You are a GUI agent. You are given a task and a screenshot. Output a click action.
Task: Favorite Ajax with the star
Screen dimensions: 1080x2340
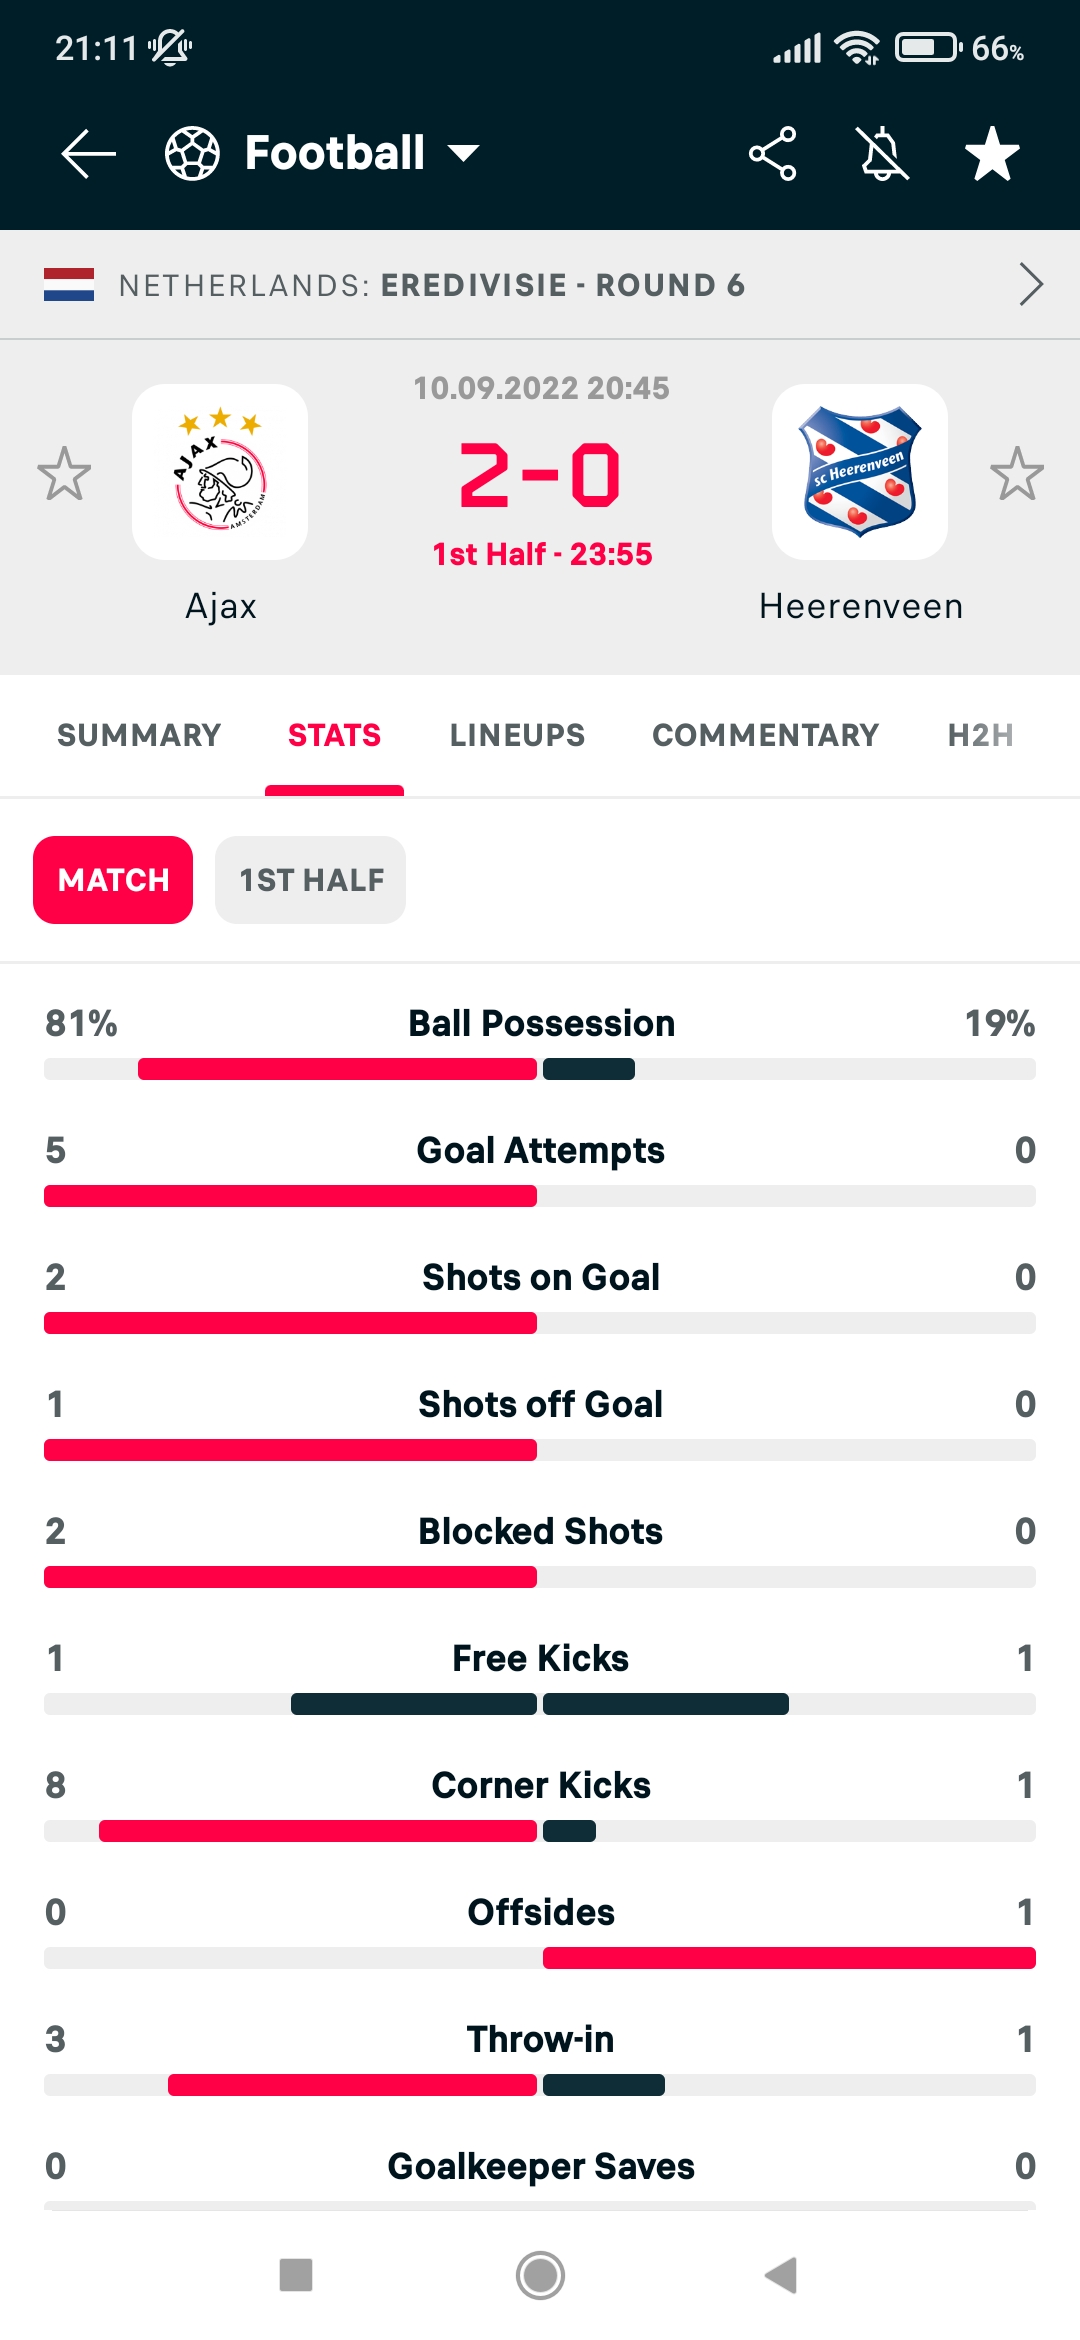pos(64,473)
